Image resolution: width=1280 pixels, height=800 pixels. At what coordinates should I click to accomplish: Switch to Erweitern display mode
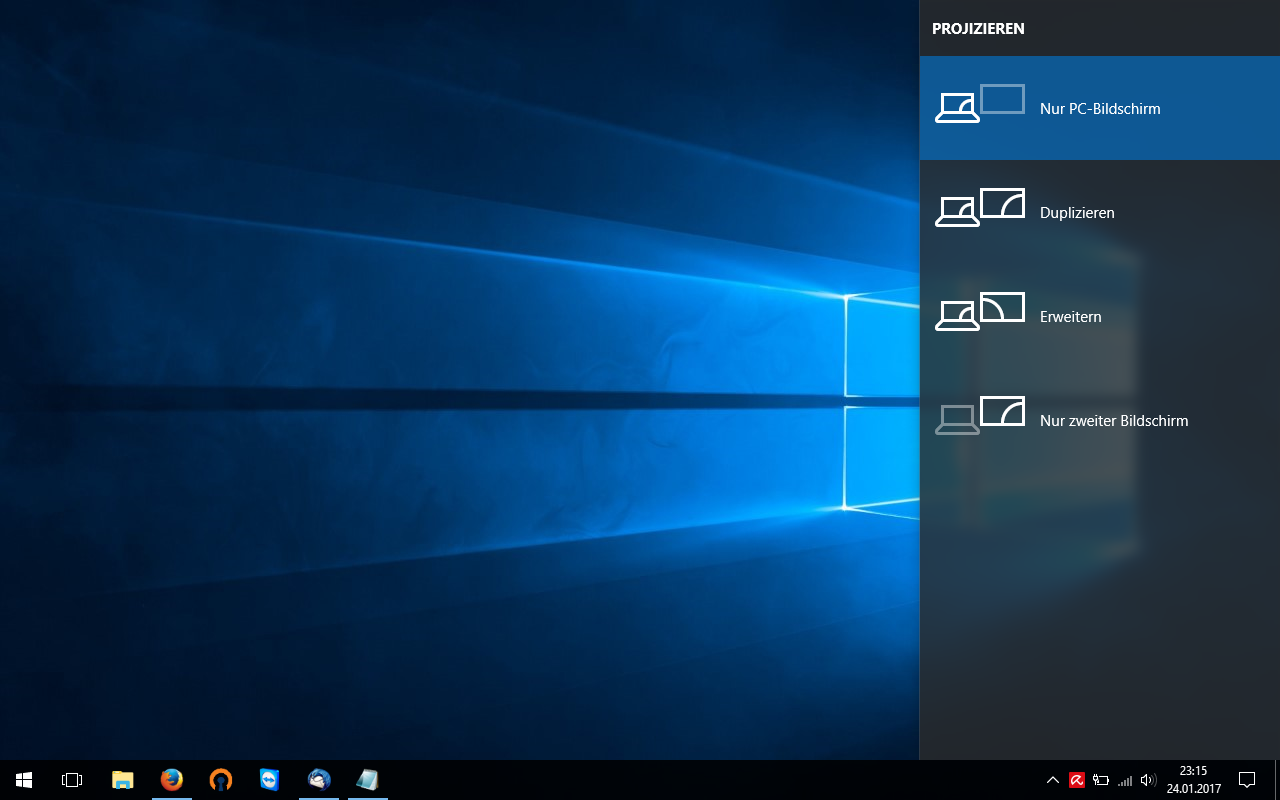click(x=1100, y=316)
